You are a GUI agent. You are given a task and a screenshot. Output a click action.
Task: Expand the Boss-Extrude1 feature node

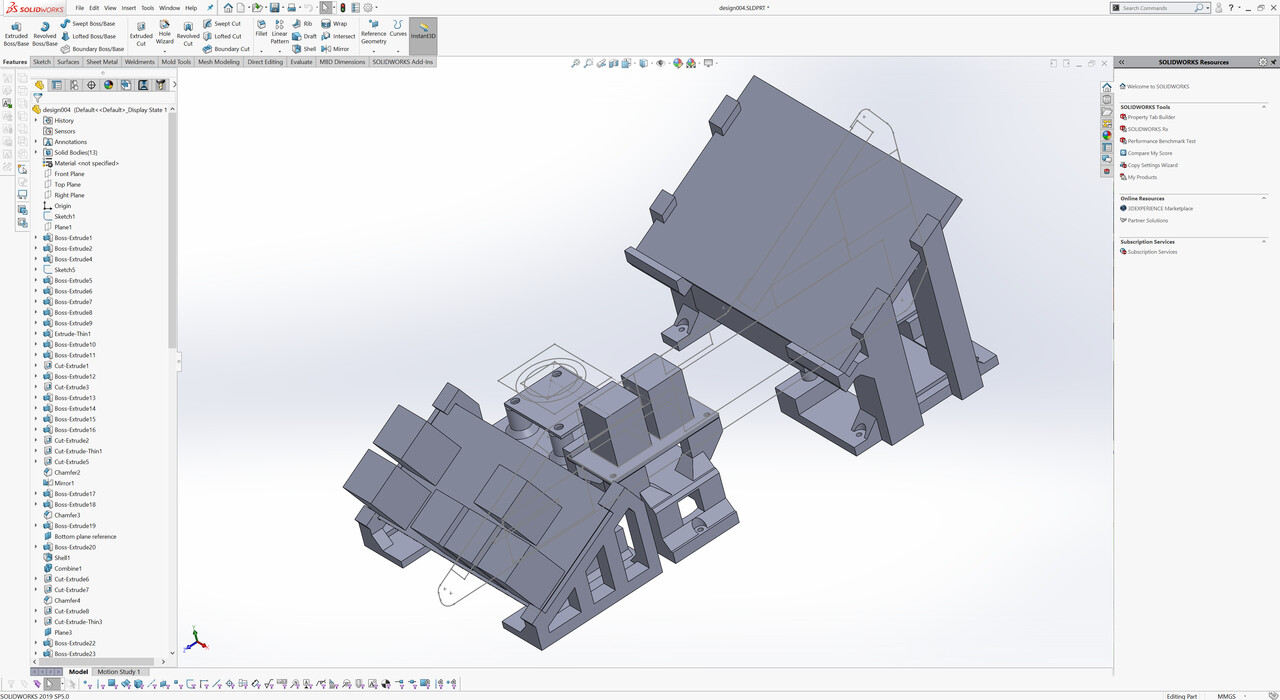(36, 238)
